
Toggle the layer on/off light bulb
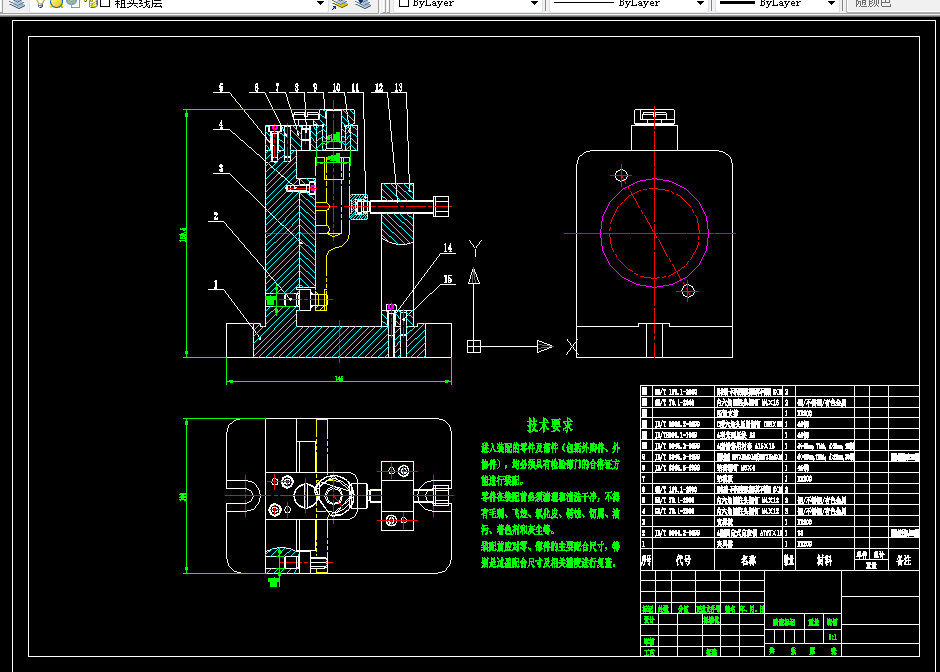pyautogui.click(x=40, y=3)
